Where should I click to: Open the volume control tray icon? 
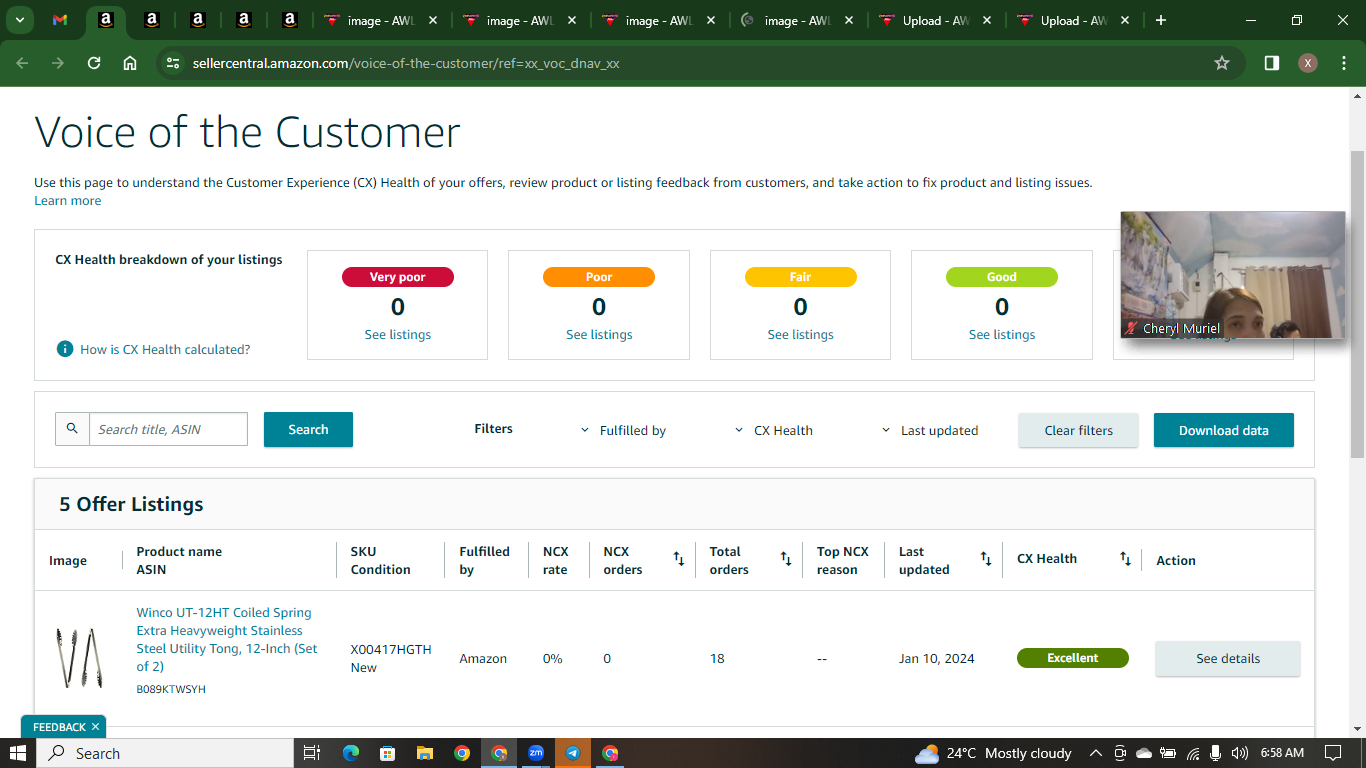pos(1240,753)
